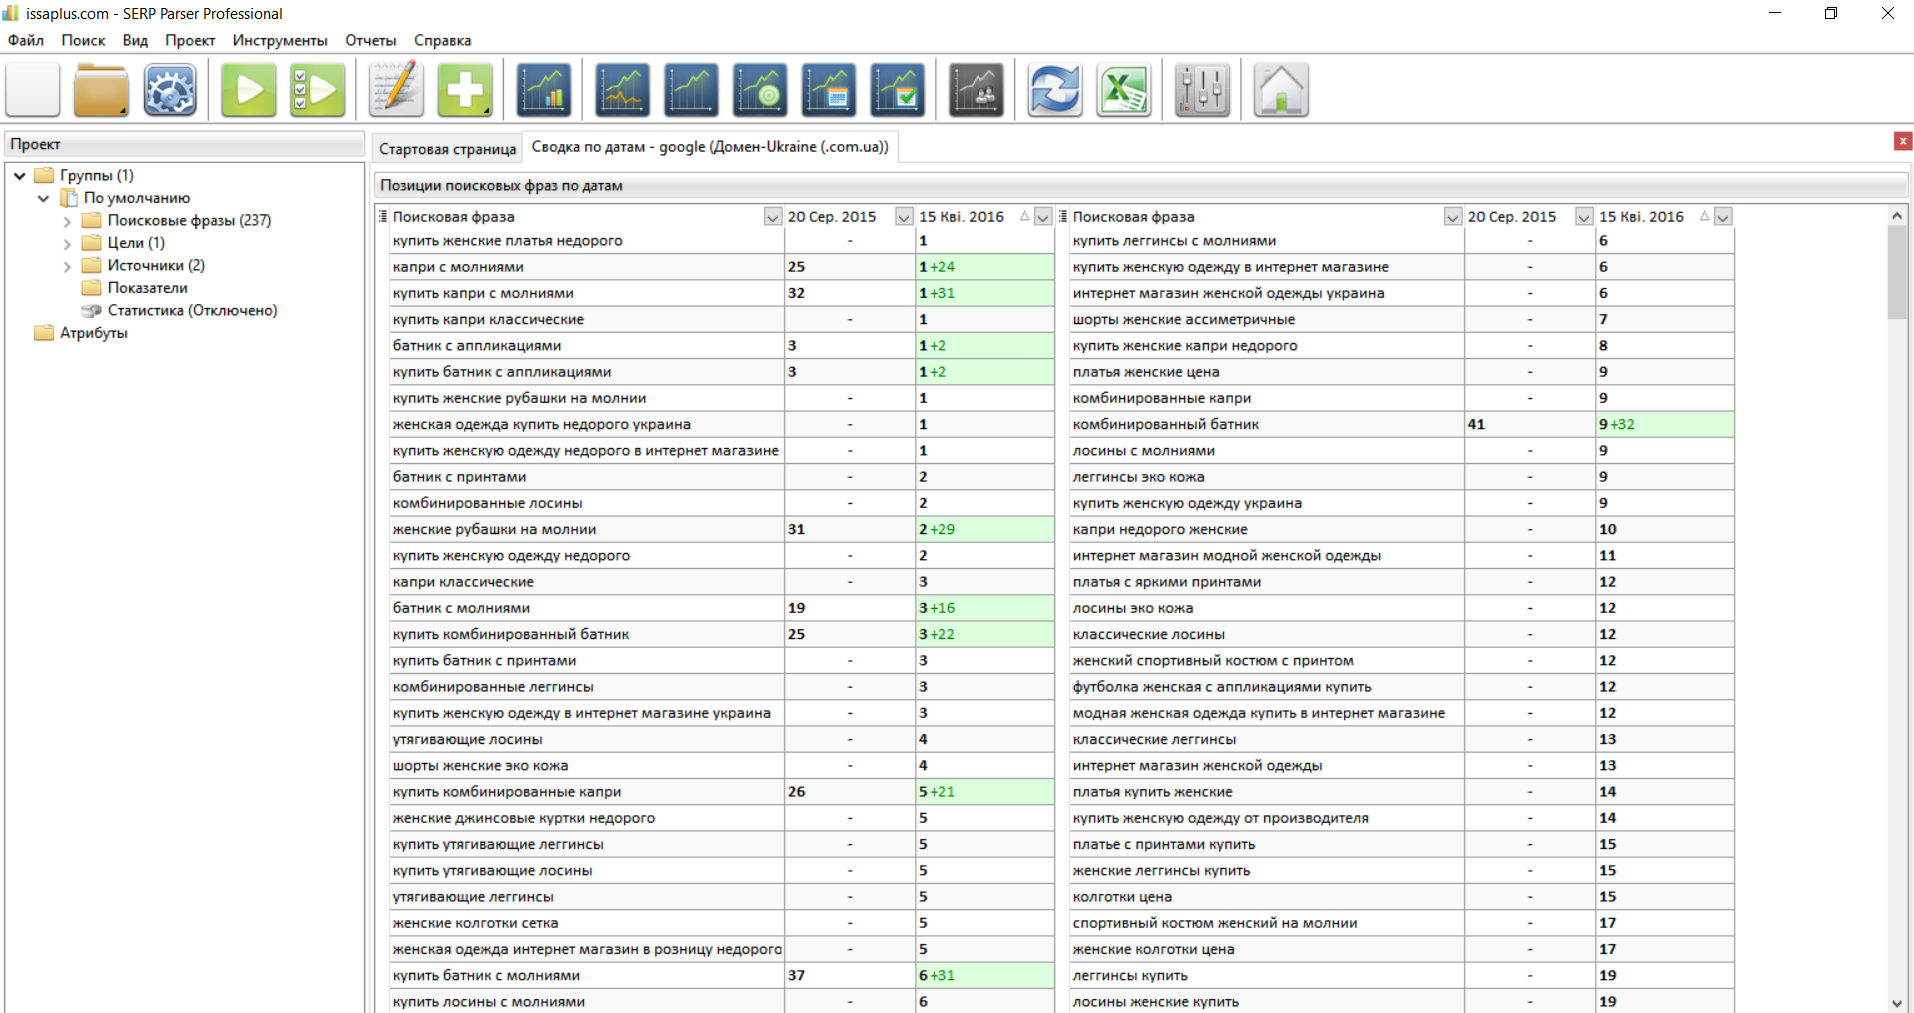This screenshot has width=1914, height=1013.
Task: Select row 'женские колготки сетка'
Action: [x=721, y=923]
